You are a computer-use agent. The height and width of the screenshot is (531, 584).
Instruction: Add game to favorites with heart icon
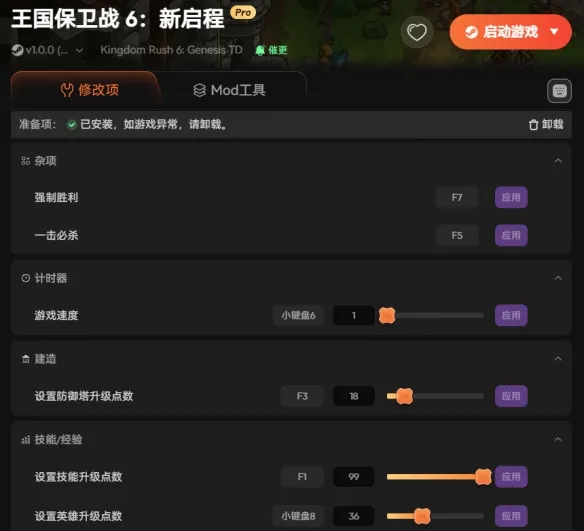click(x=416, y=32)
